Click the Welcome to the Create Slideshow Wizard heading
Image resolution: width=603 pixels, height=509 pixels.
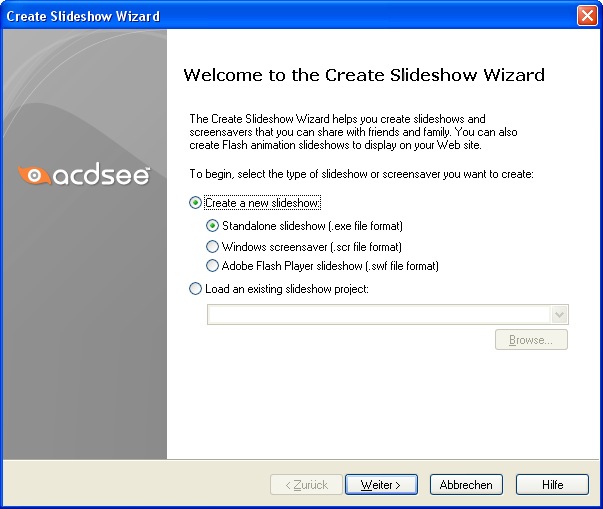(x=364, y=75)
